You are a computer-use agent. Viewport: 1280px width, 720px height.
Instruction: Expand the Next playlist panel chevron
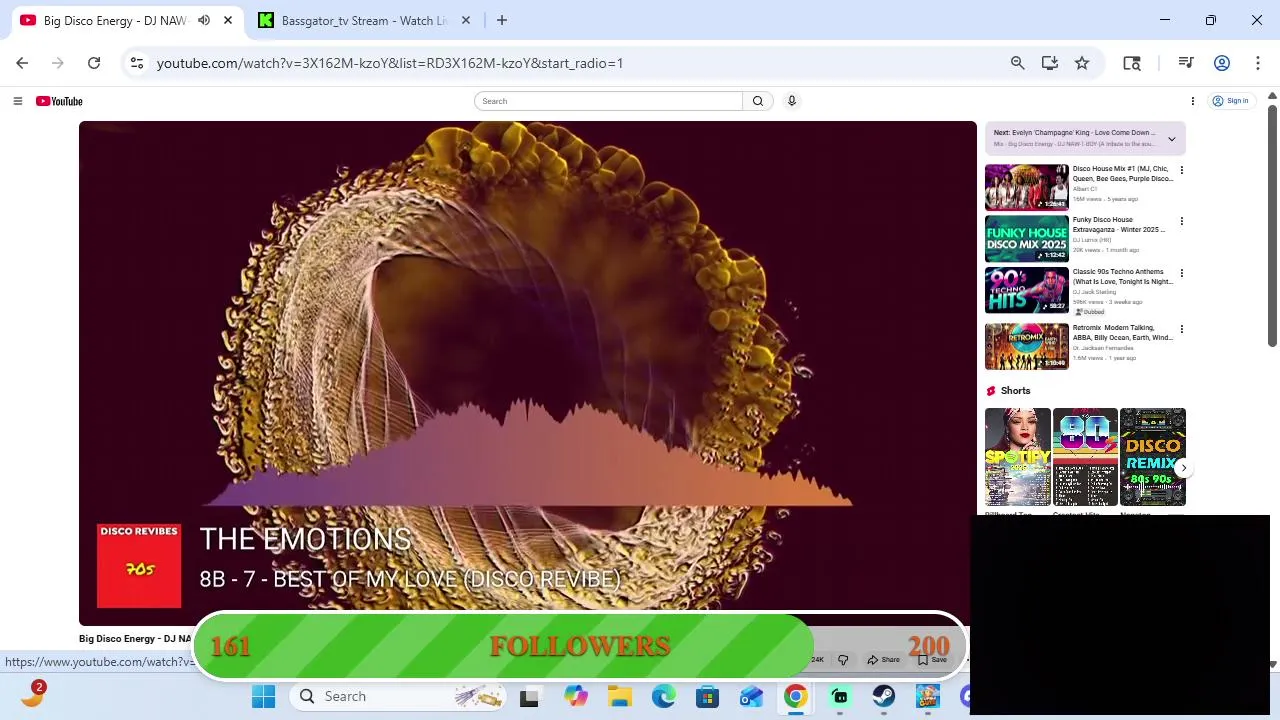[x=1171, y=139]
